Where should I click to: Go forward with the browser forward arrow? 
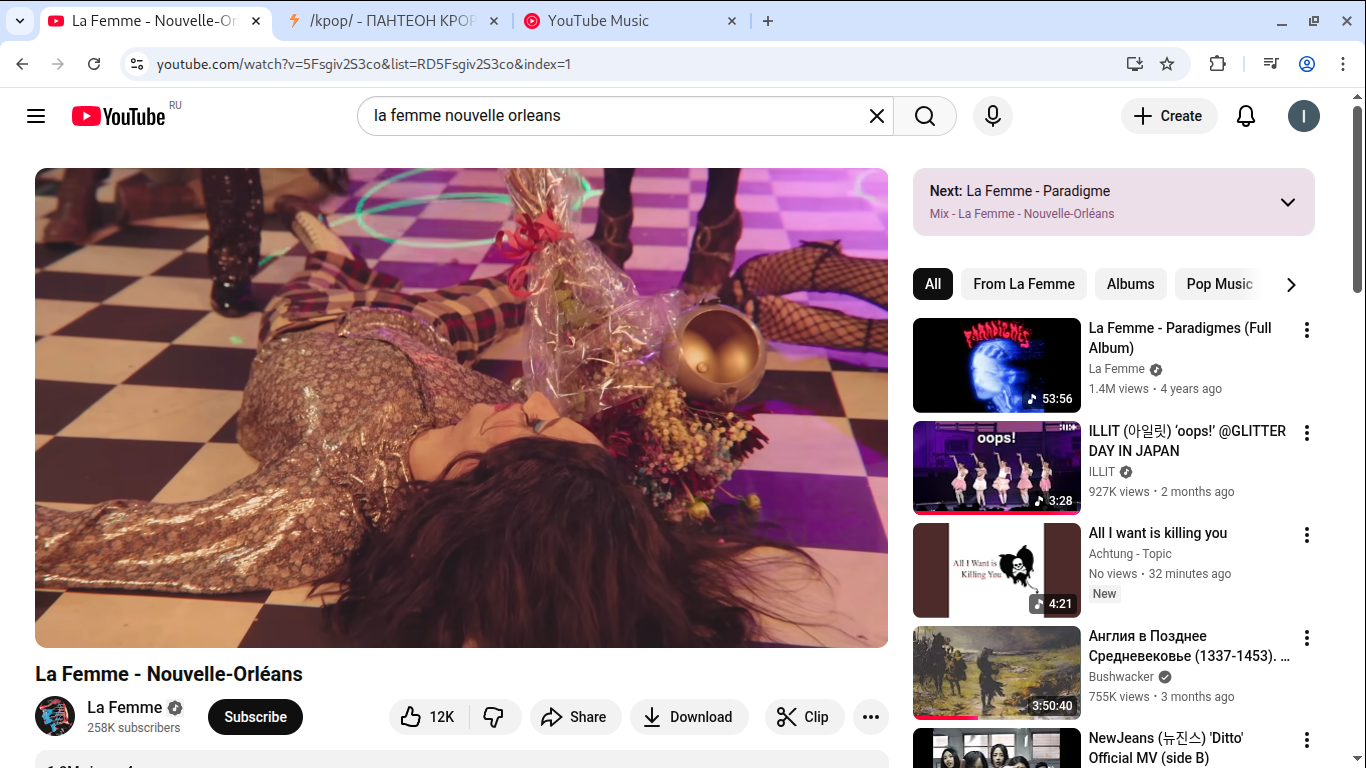(x=58, y=64)
